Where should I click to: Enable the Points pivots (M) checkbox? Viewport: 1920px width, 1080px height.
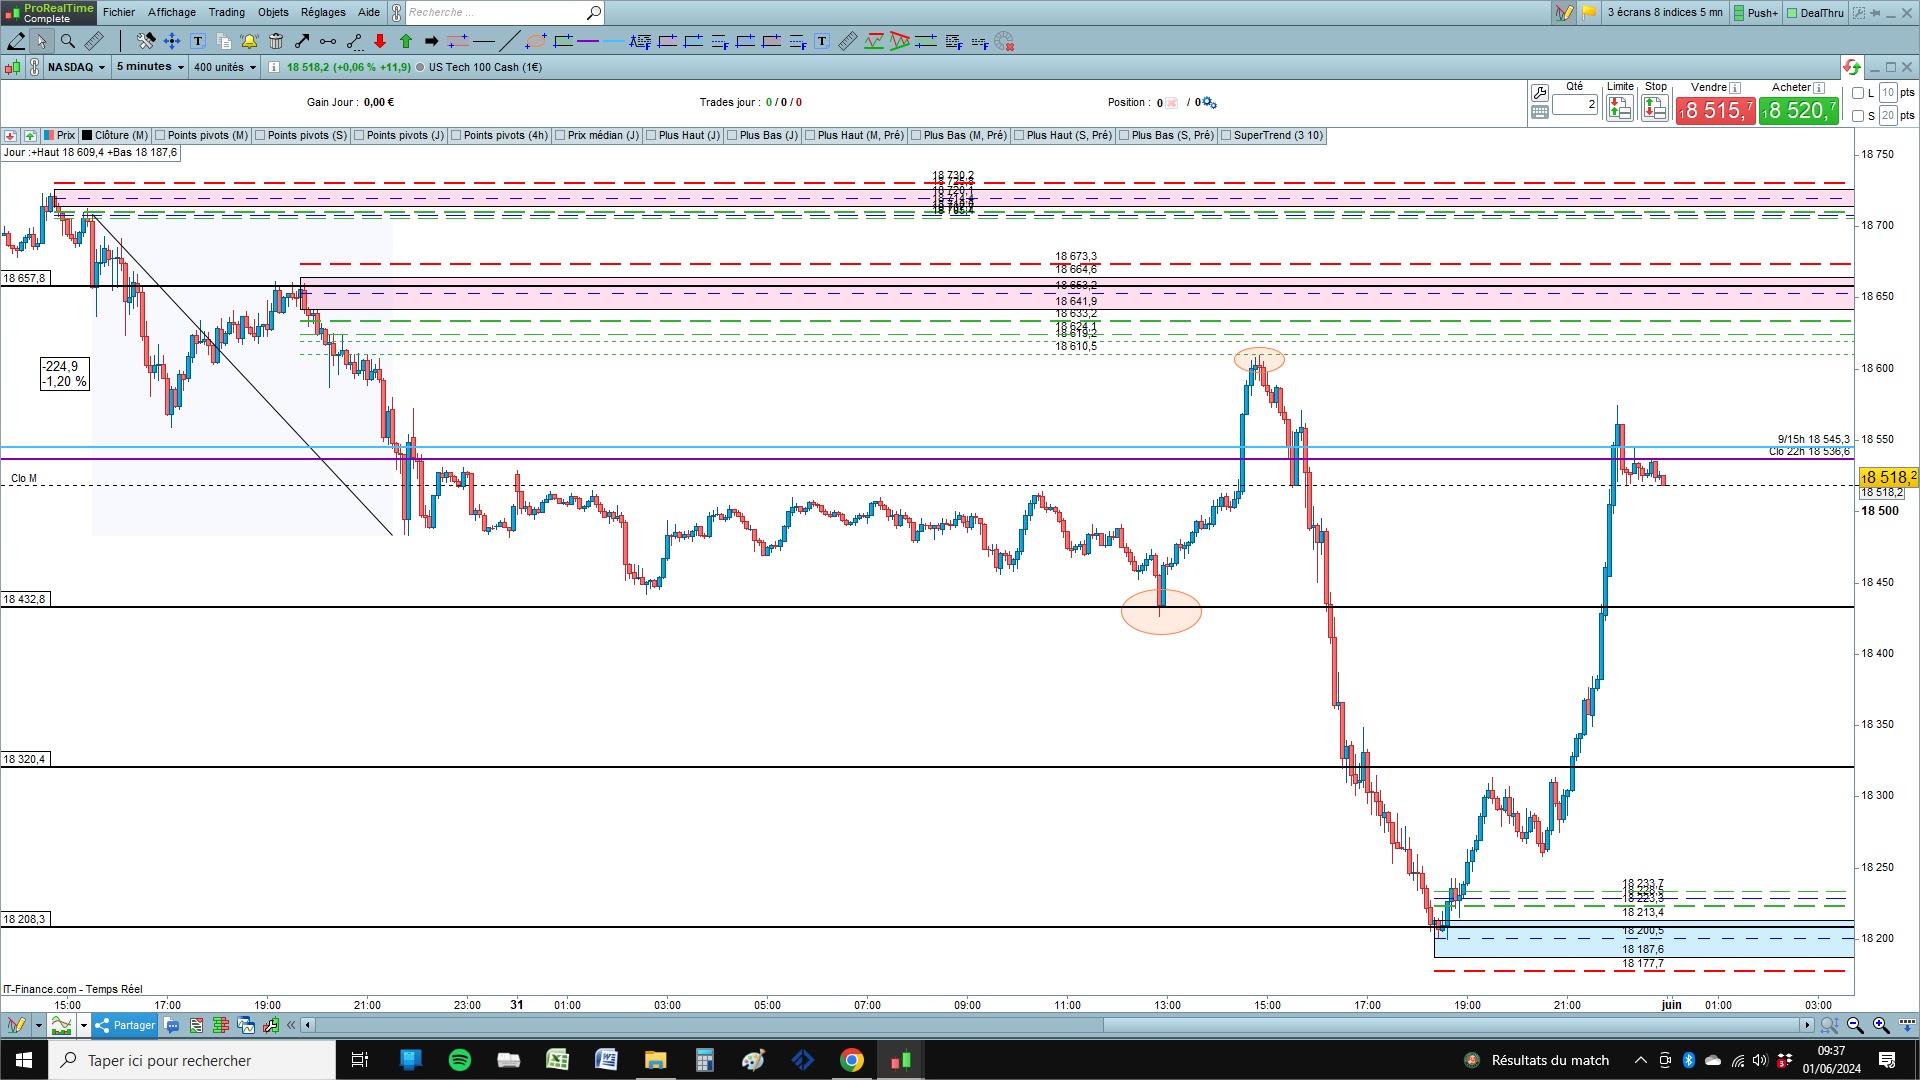click(161, 136)
